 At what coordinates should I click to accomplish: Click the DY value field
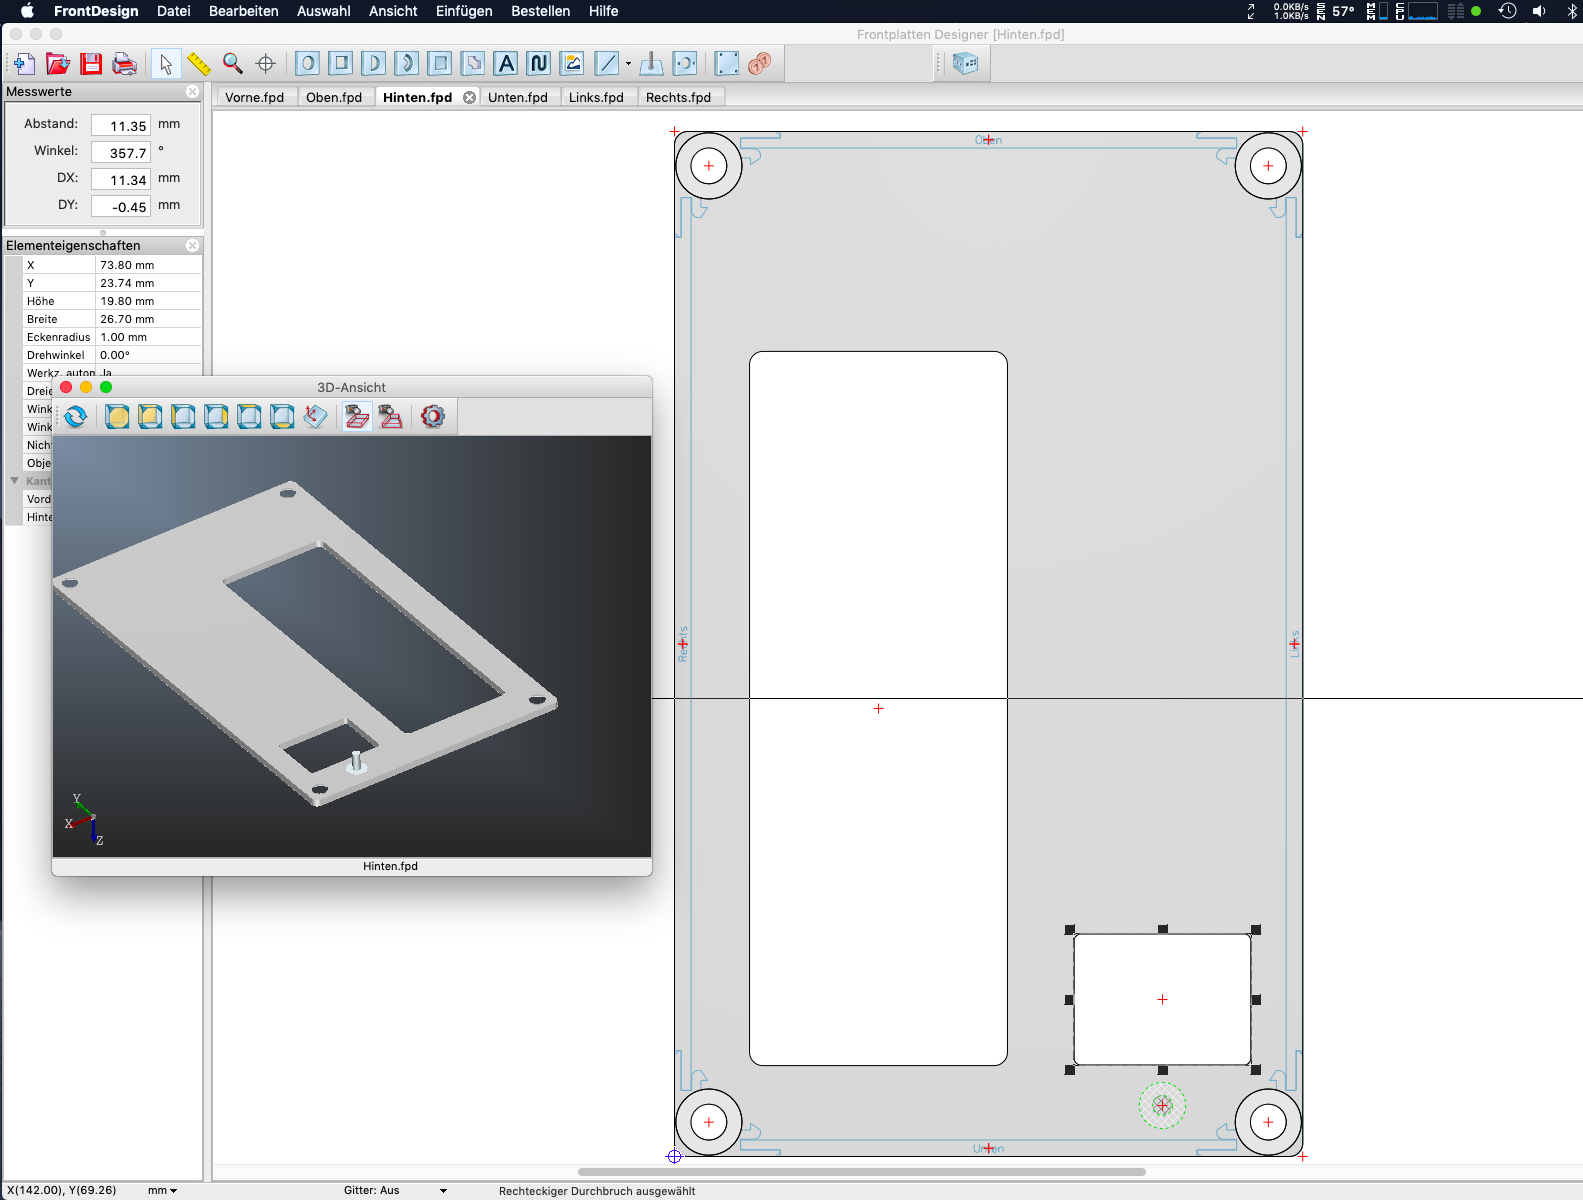coord(121,206)
